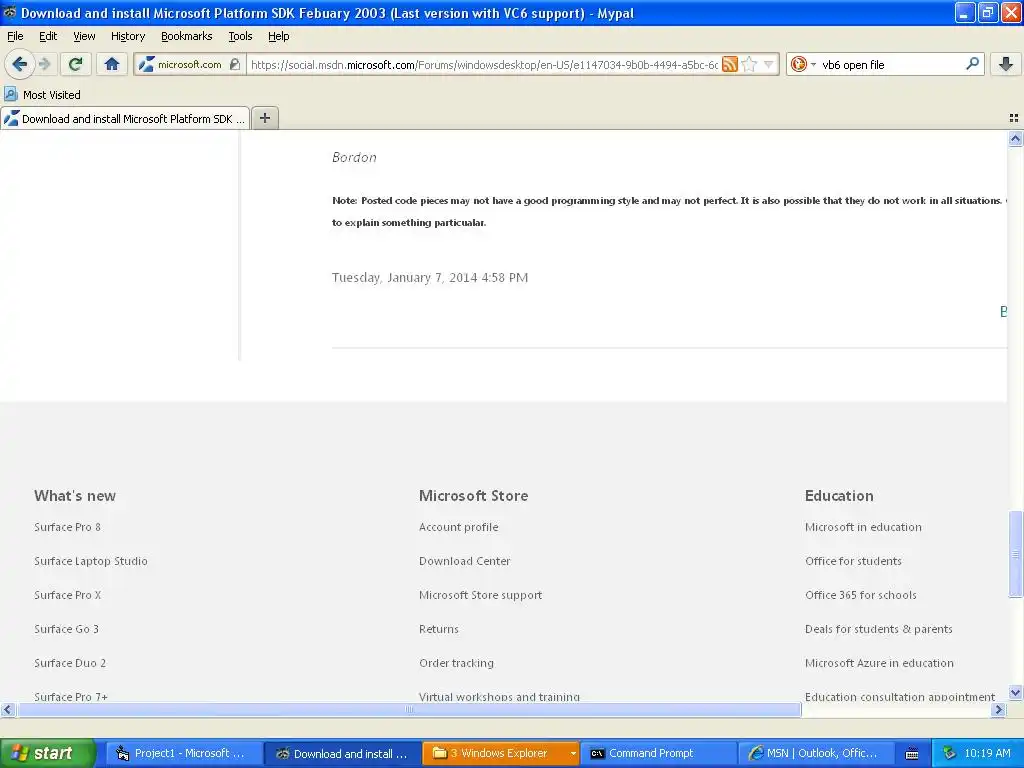1024x768 pixels.
Task: Click in the URL address field
Action: pos(483,65)
